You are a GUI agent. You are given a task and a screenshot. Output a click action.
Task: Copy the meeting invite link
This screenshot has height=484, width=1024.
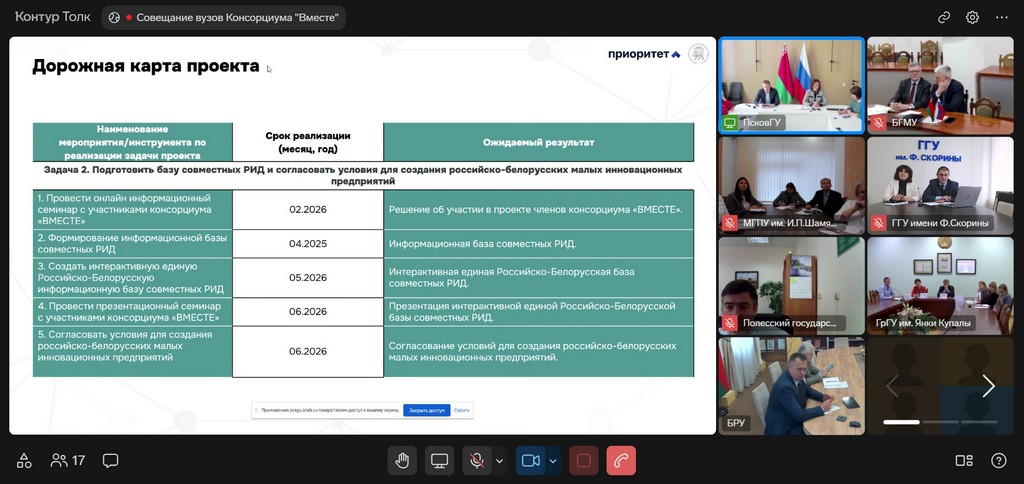coord(944,17)
